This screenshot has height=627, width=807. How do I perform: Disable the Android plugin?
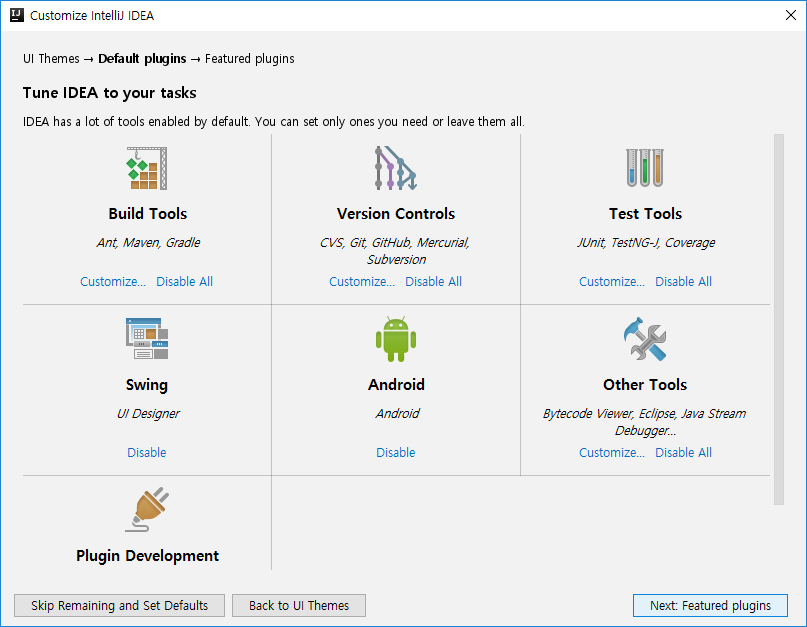pyautogui.click(x=396, y=453)
